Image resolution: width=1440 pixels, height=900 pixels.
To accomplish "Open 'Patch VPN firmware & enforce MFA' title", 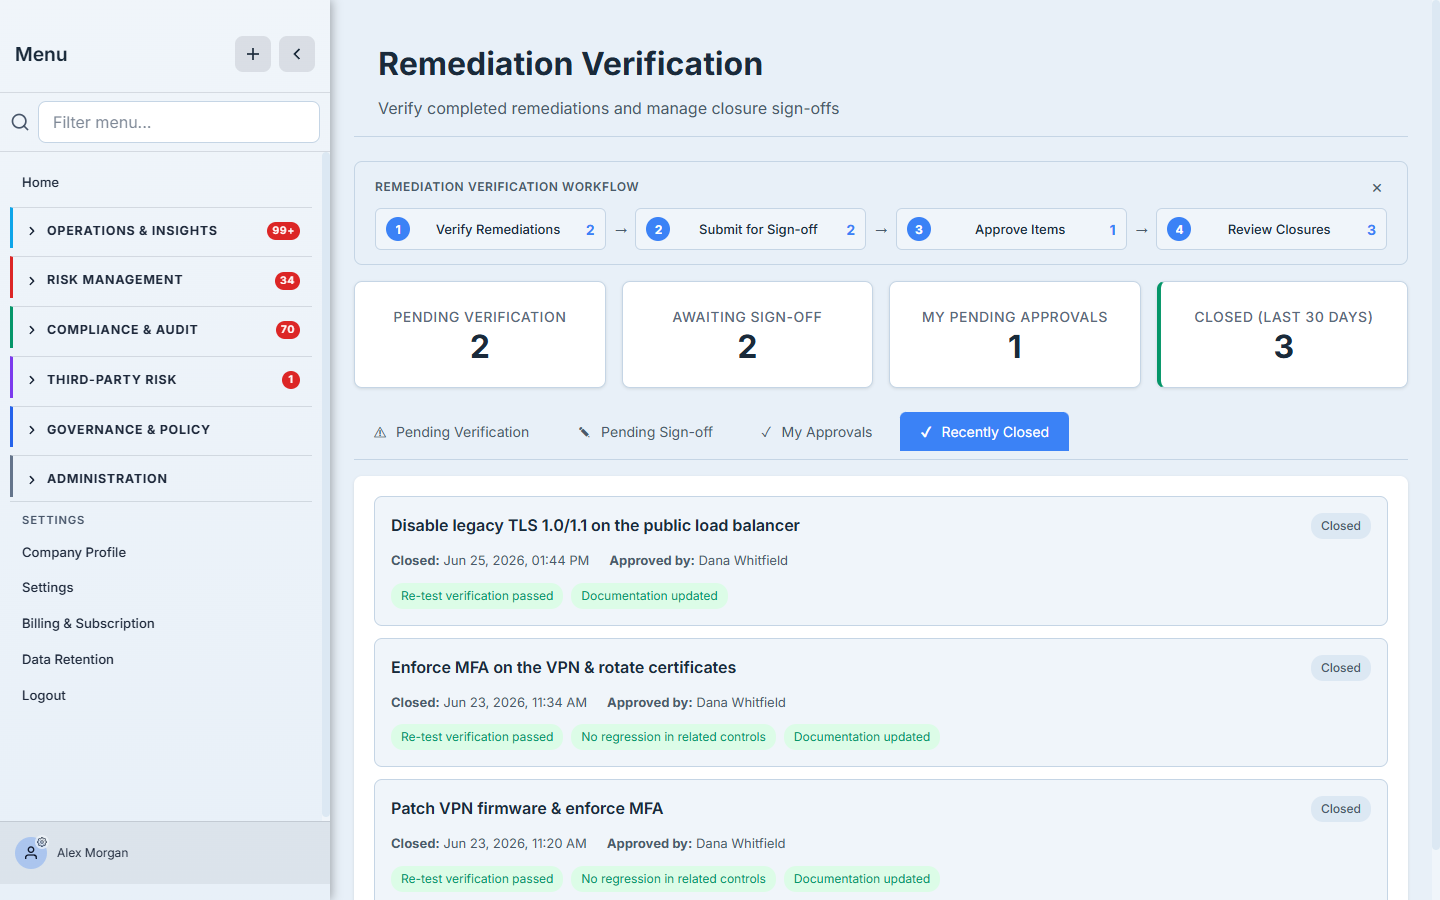I will tap(527, 809).
